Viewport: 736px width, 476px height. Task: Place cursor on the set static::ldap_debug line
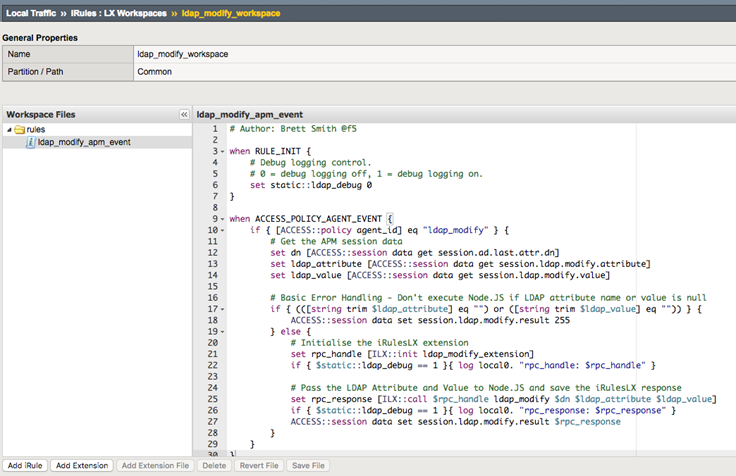click(311, 185)
